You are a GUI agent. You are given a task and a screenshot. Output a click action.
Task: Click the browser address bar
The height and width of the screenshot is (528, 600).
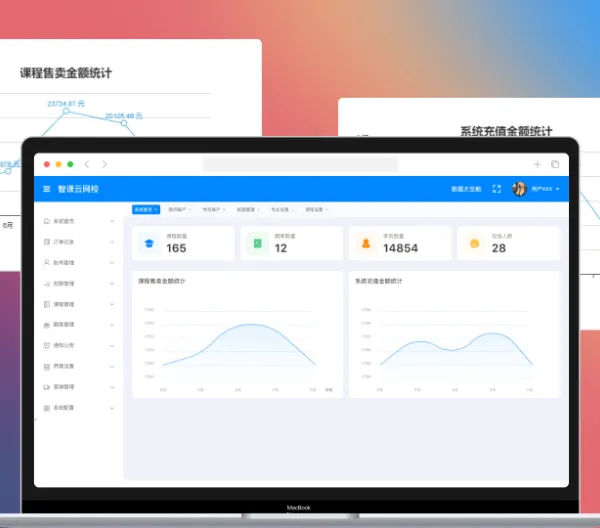tap(300, 164)
